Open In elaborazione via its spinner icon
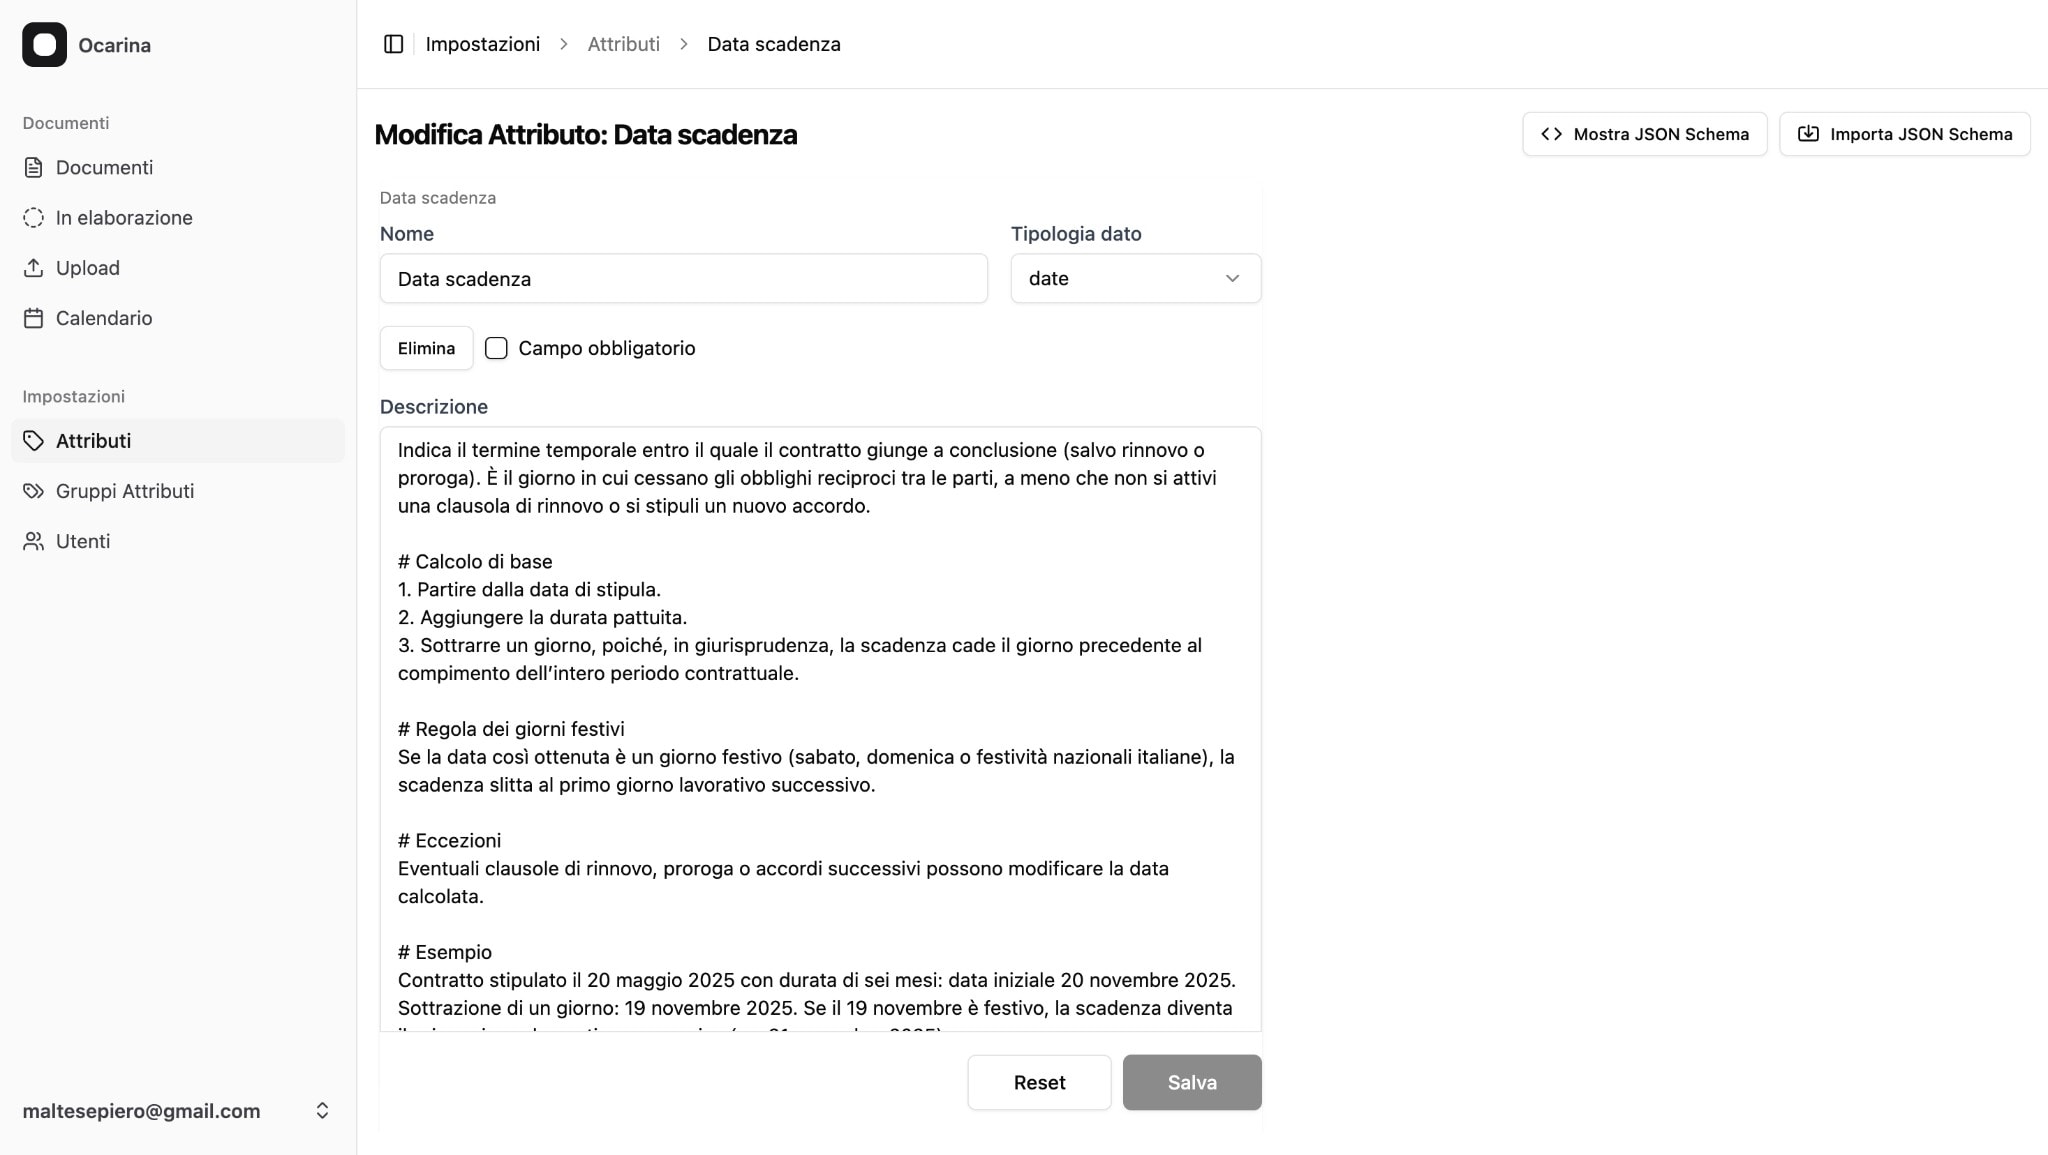Viewport: 2048px width, 1155px height. point(33,217)
